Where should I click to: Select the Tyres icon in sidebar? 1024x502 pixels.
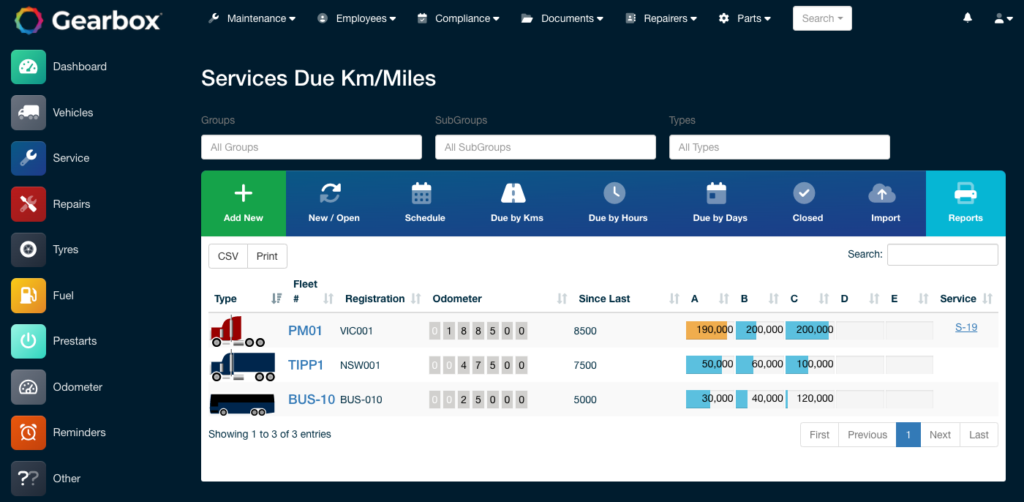(x=29, y=250)
